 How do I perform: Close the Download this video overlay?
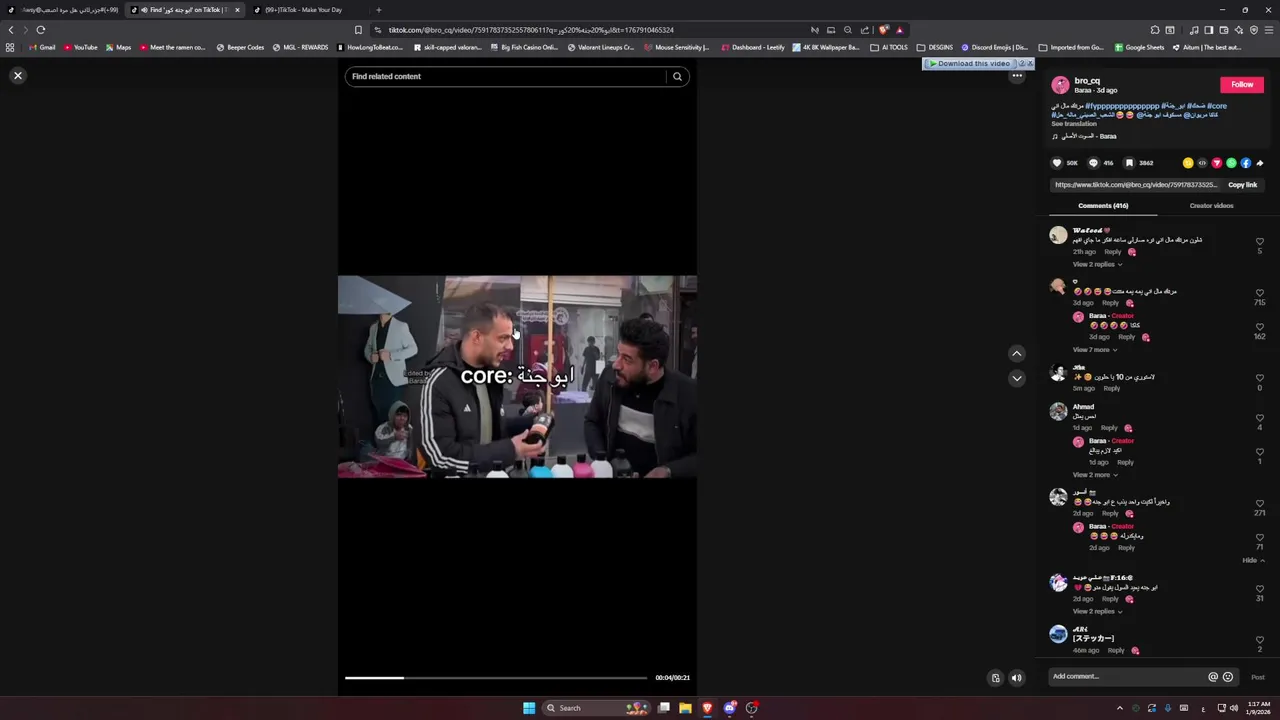[1030, 64]
